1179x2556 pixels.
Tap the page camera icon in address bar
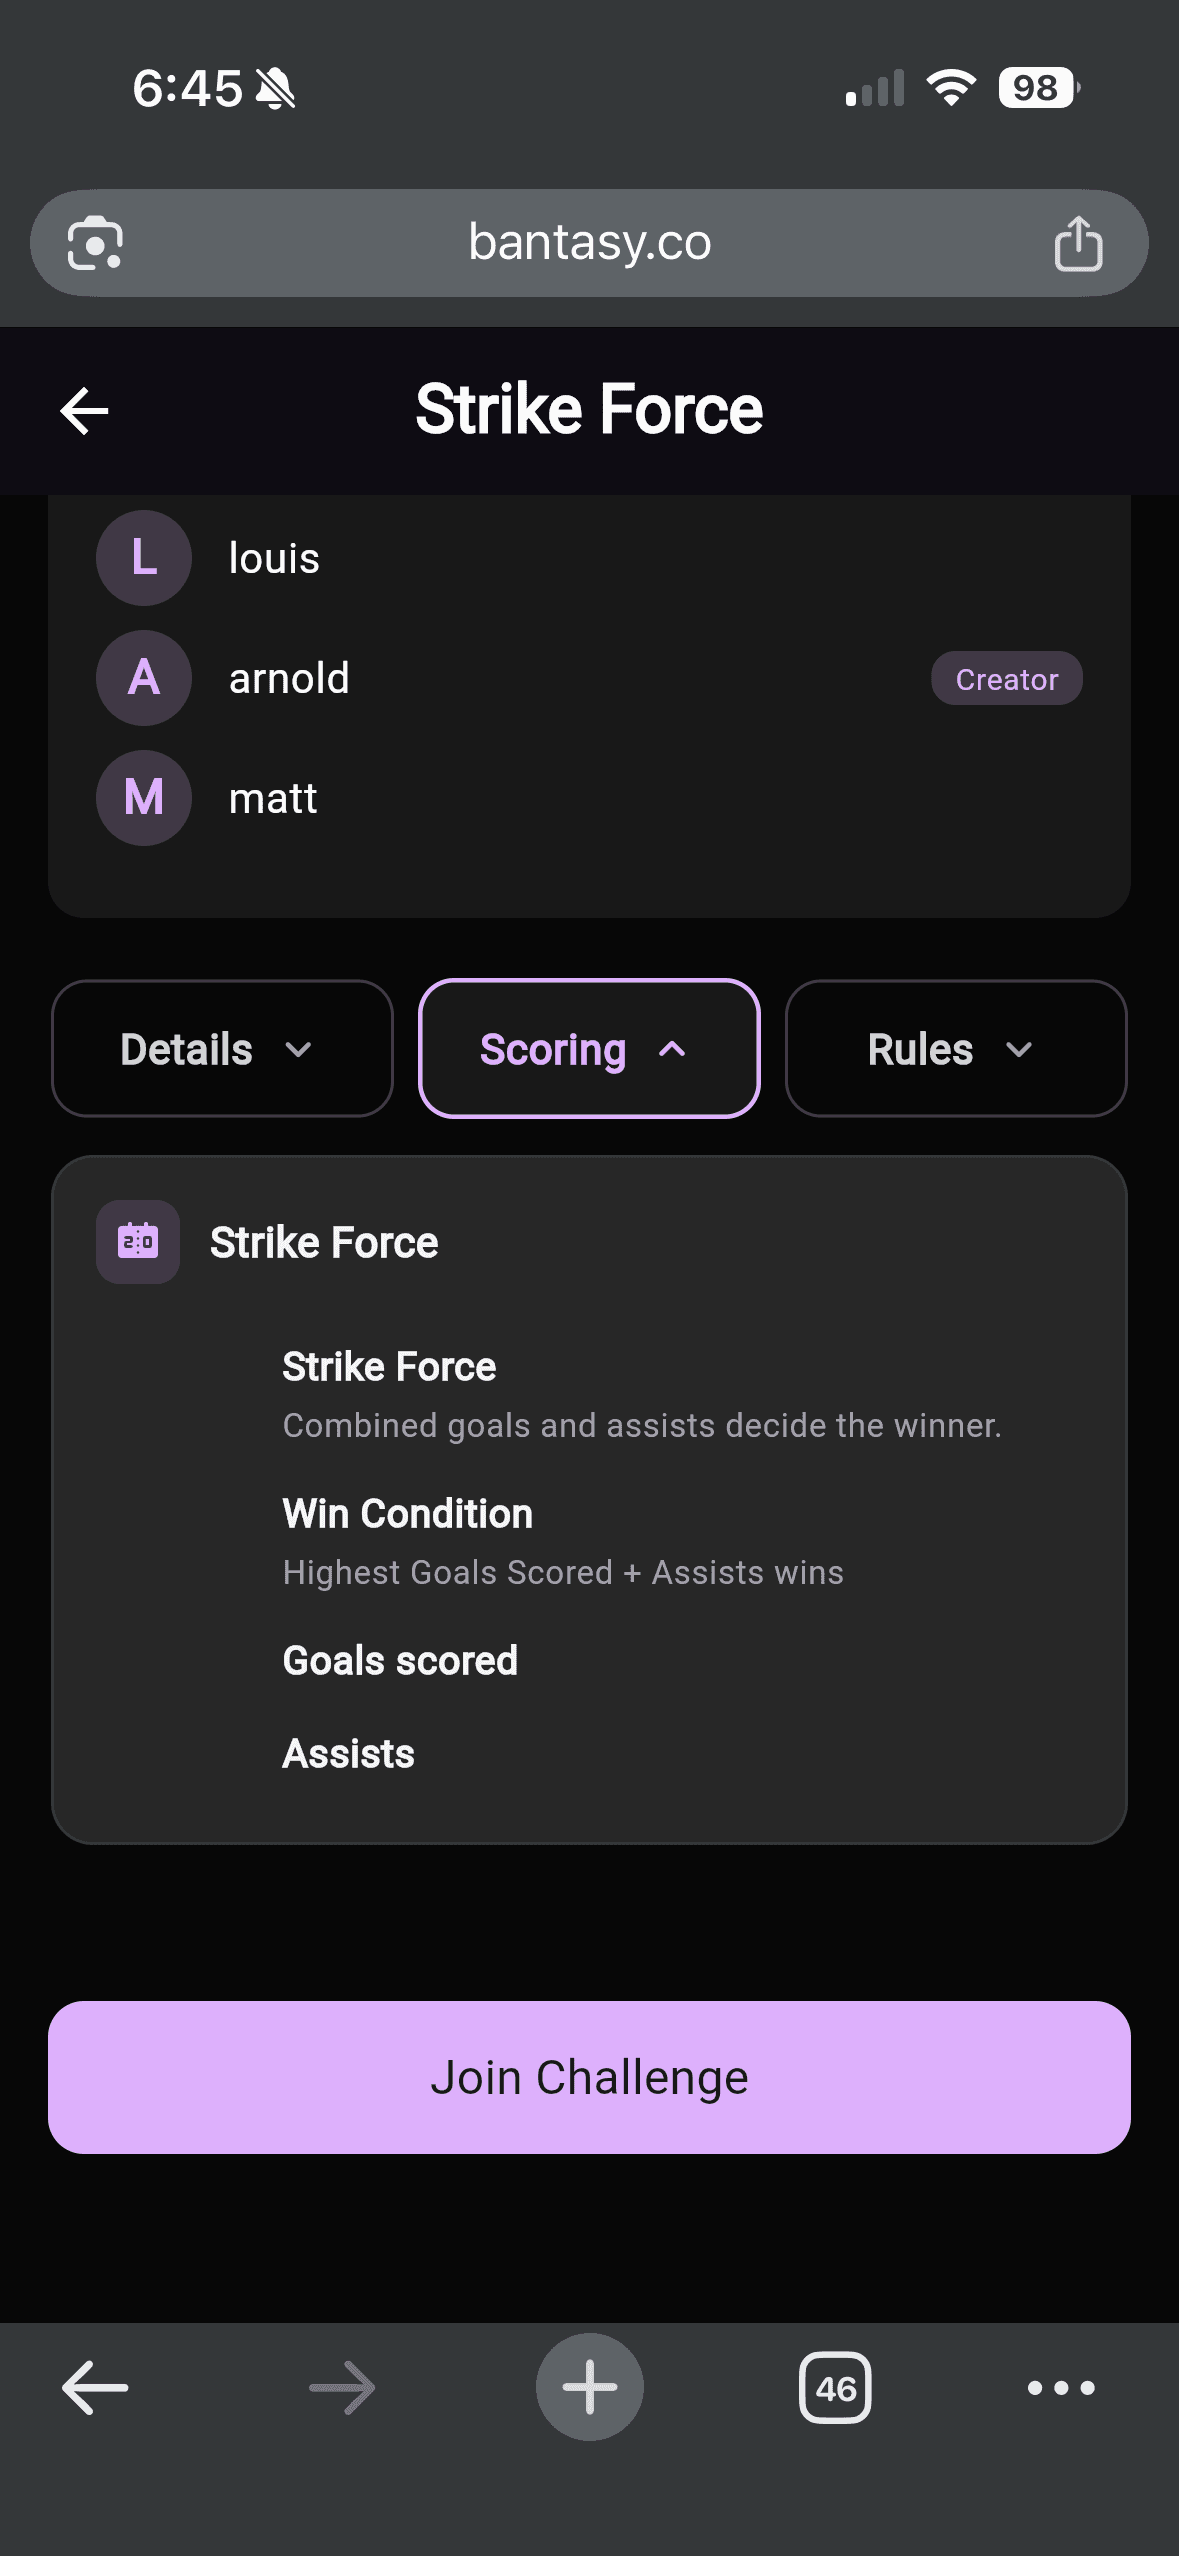click(x=97, y=242)
